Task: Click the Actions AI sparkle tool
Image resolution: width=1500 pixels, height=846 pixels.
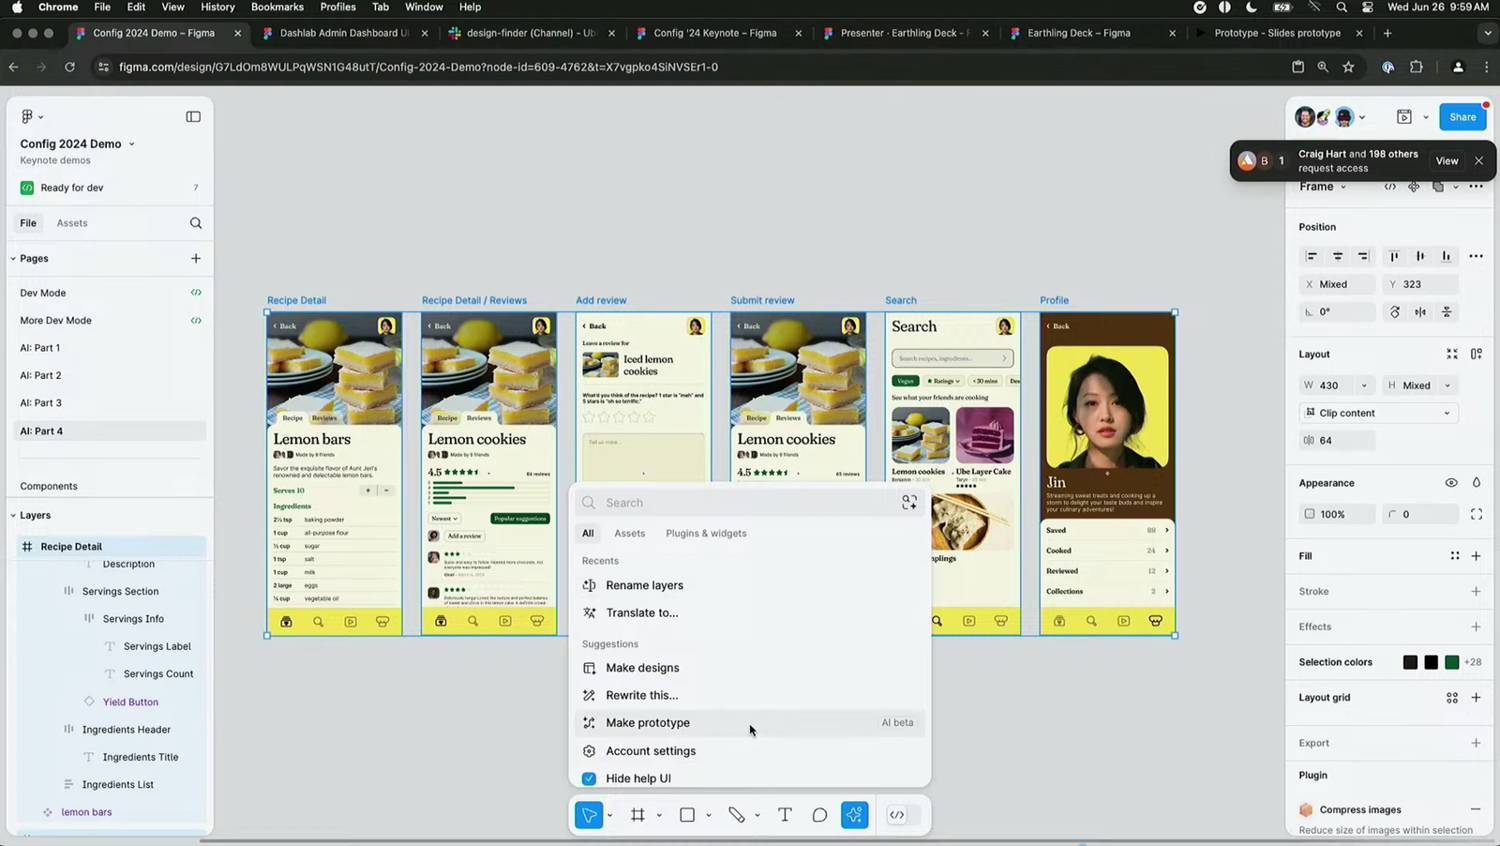Action: (855, 815)
